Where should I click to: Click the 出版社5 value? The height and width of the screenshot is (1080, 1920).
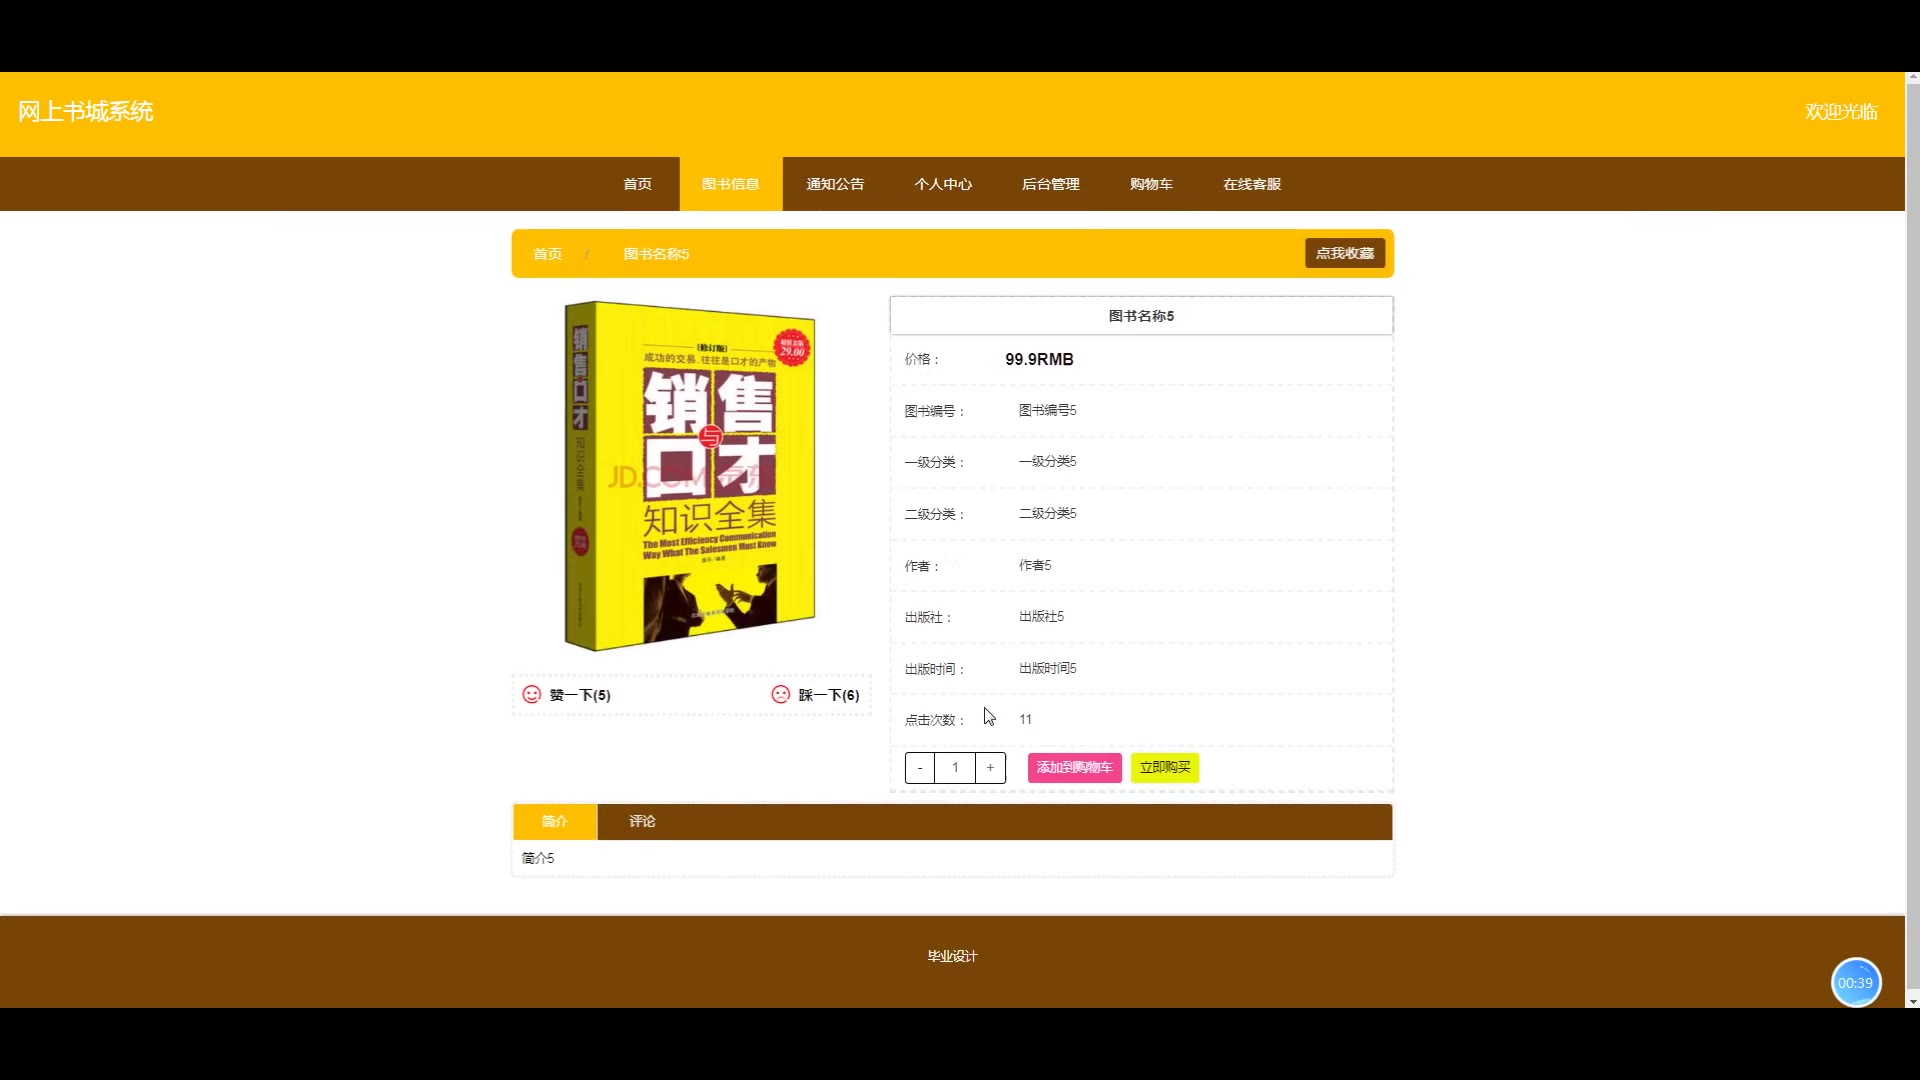[1041, 616]
